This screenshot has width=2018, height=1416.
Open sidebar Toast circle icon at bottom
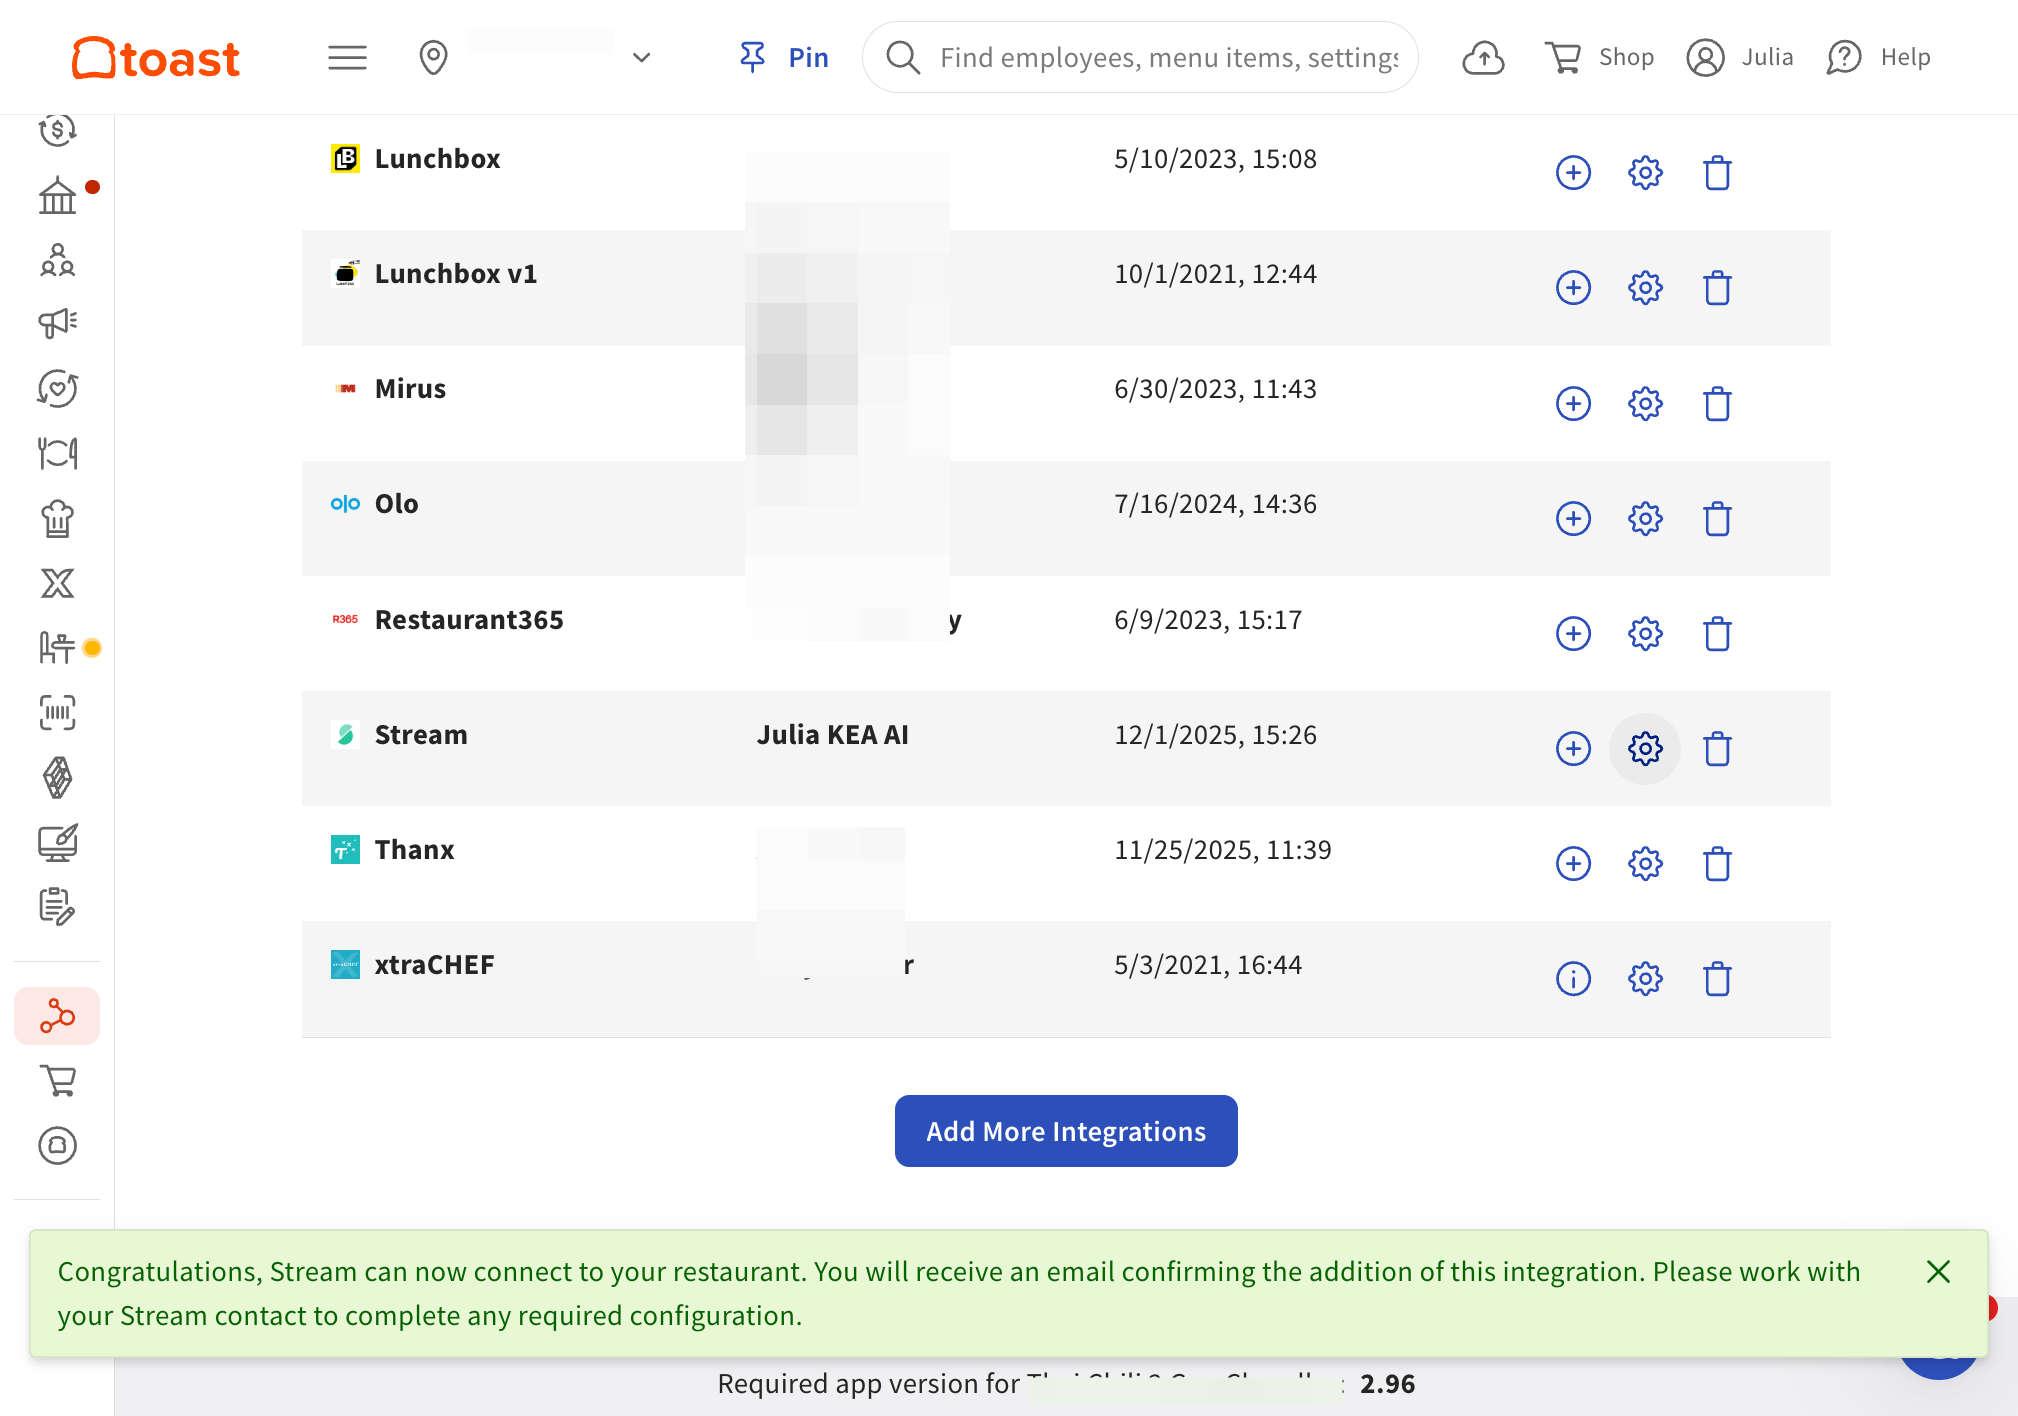(x=58, y=1145)
